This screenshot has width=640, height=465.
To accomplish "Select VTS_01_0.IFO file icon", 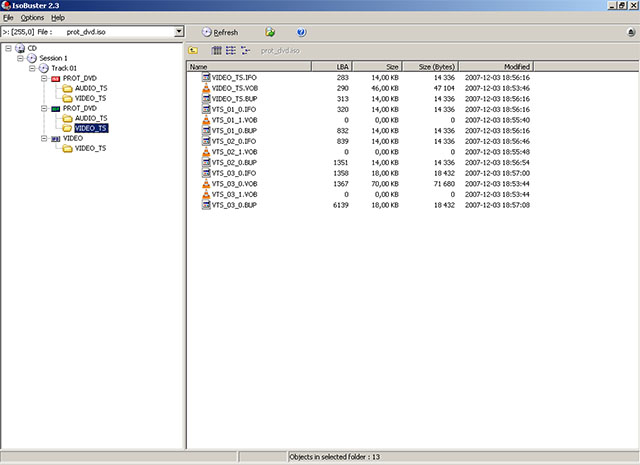I will point(206,109).
